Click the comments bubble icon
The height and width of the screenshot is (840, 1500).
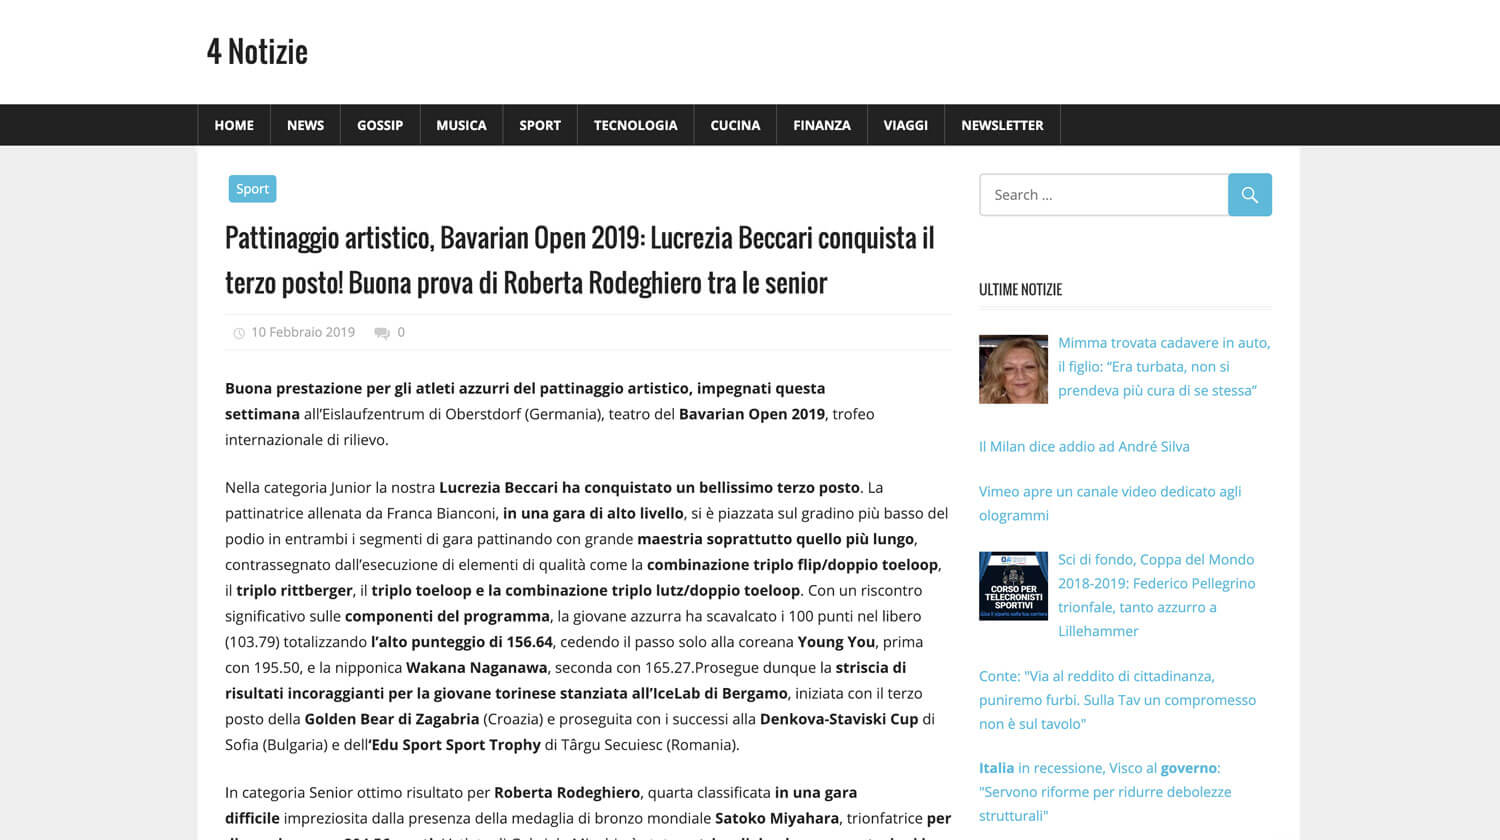pyautogui.click(x=382, y=333)
